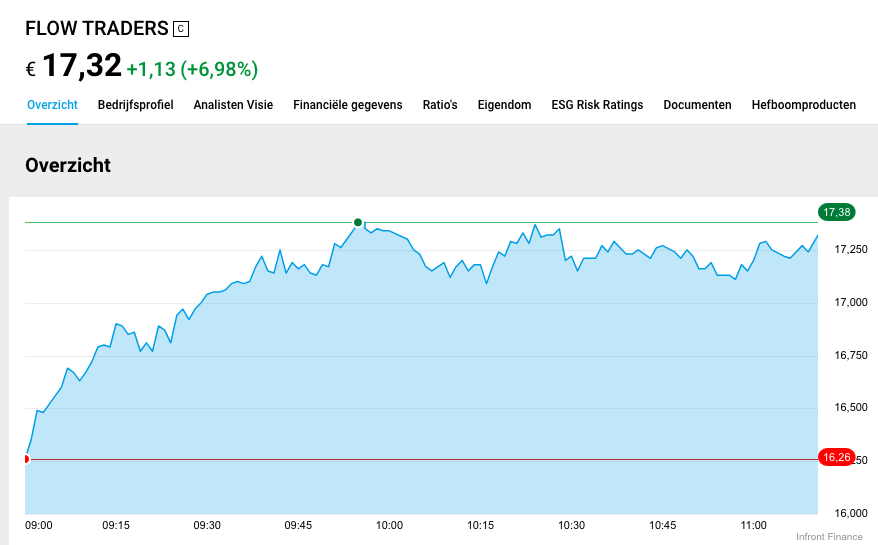Switch to the Bedrijfsprofiel tab
Image resolution: width=878 pixels, height=545 pixels.
[x=136, y=105]
